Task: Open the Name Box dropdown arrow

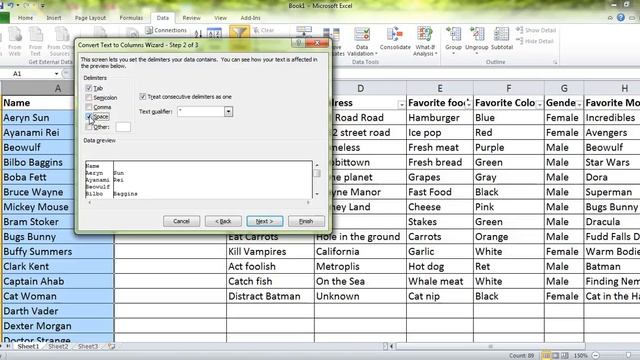Action: click(x=56, y=73)
